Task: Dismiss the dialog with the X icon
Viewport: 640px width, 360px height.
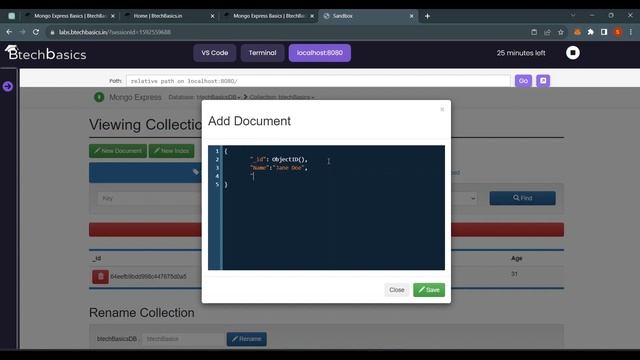Action: pyautogui.click(x=442, y=109)
